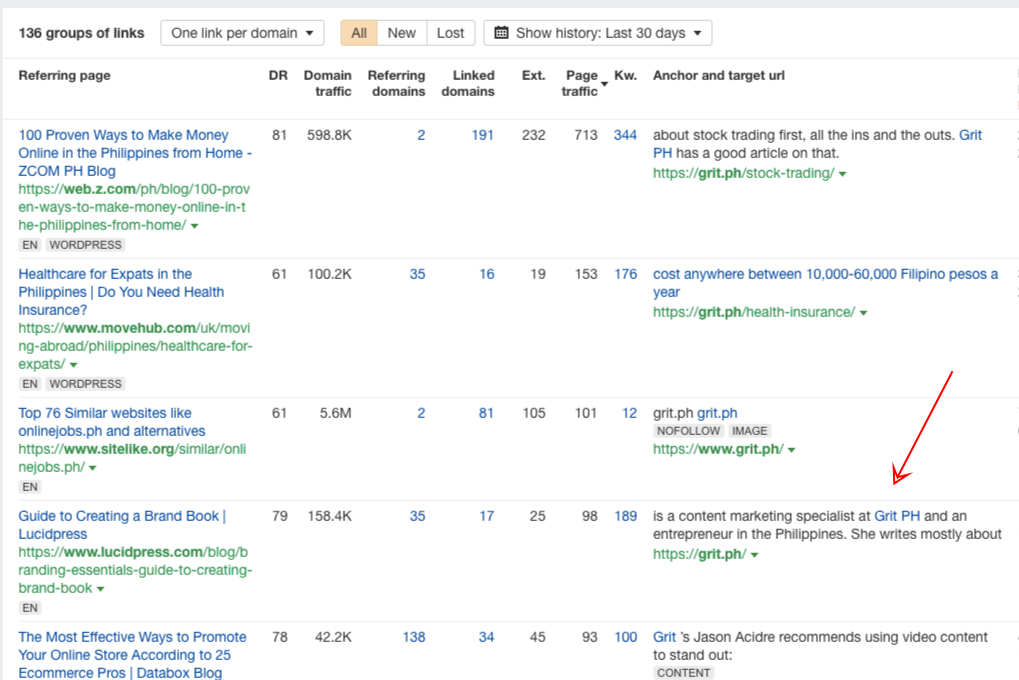Sort by Kw. column header

[x=625, y=75]
